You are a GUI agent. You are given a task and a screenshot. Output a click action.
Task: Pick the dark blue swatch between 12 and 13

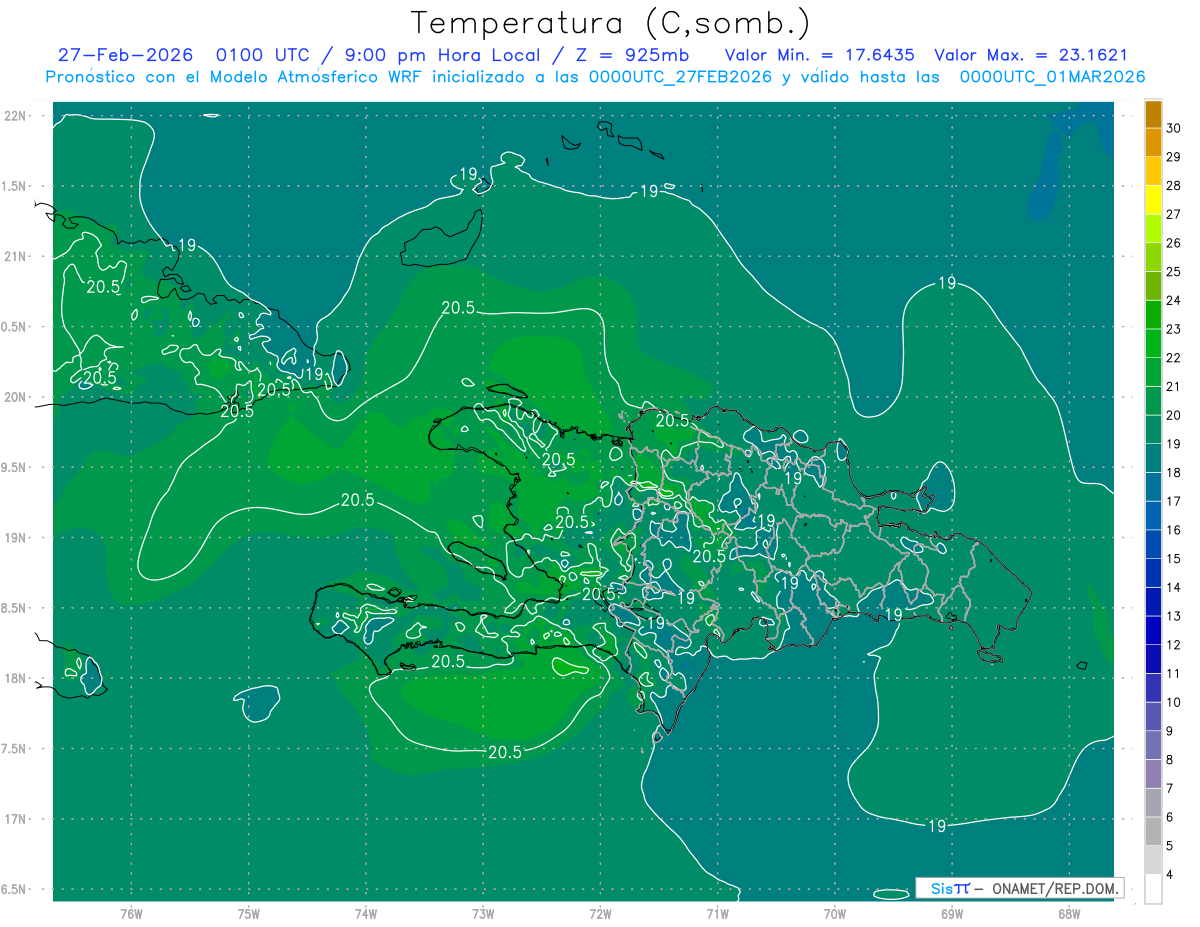pos(1153,630)
